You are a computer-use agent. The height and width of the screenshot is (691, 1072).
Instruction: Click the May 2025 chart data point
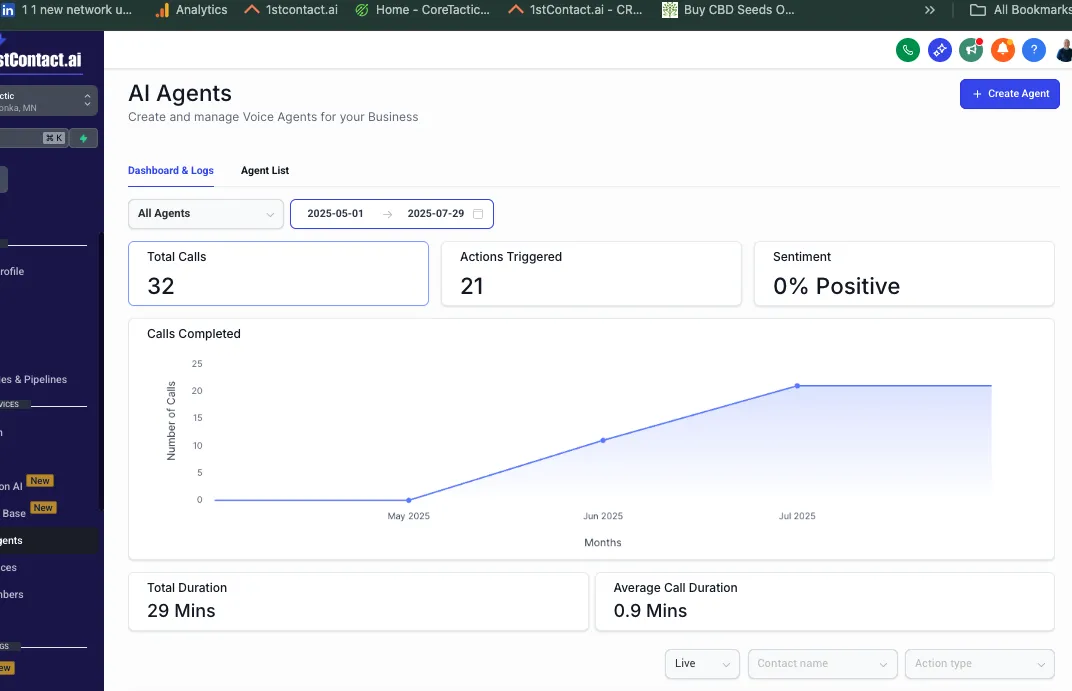tap(409, 500)
